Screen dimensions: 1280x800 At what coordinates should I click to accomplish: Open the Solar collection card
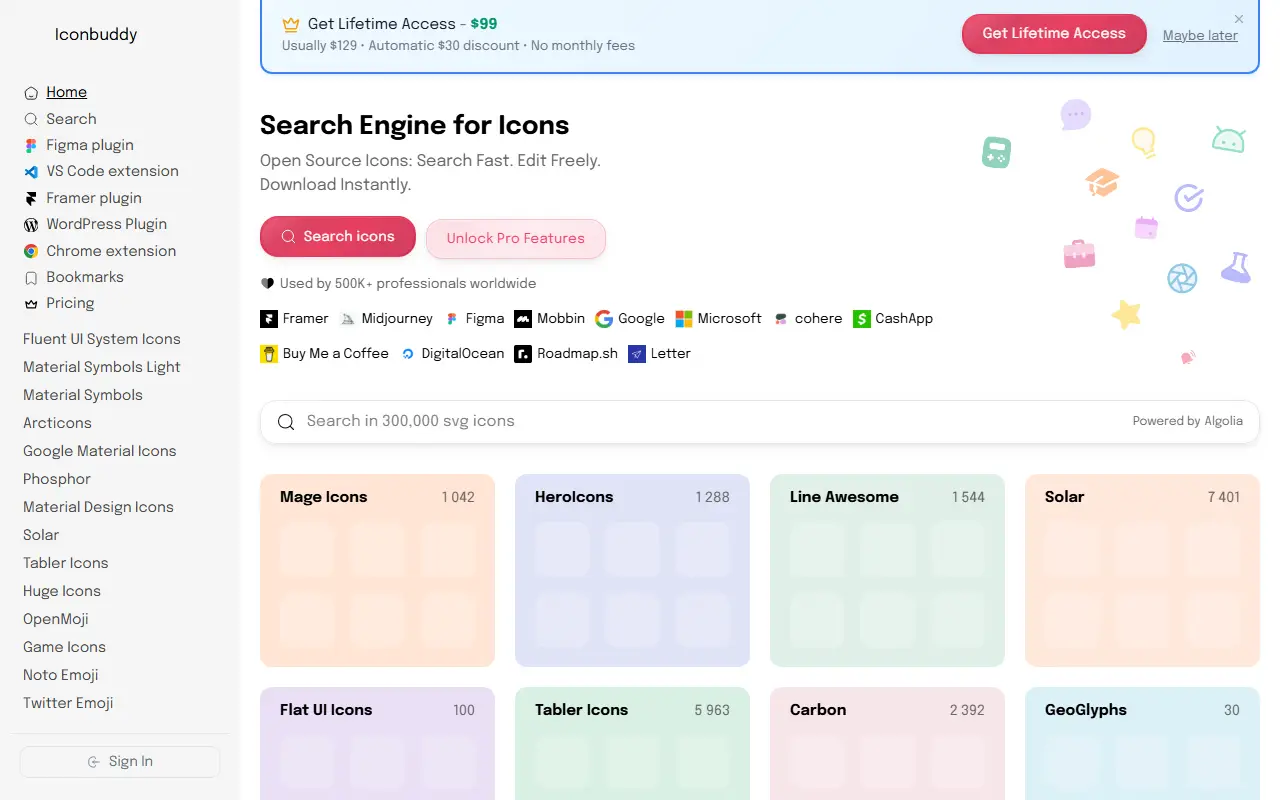1142,570
